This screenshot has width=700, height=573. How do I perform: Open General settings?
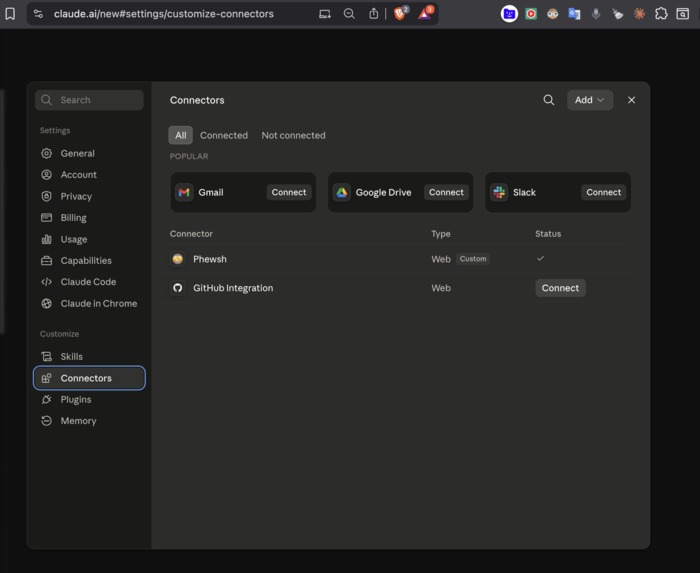pos(89,154)
